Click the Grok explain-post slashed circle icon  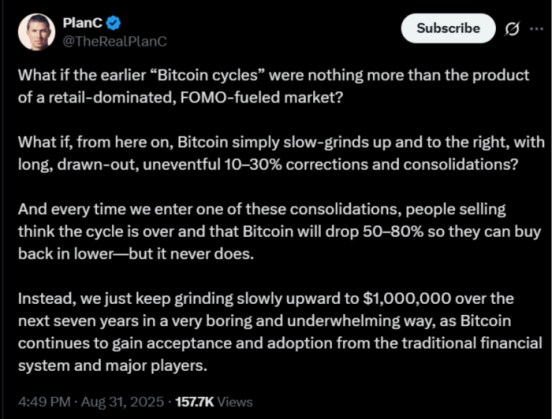pyautogui.click(x=512, y=29)
